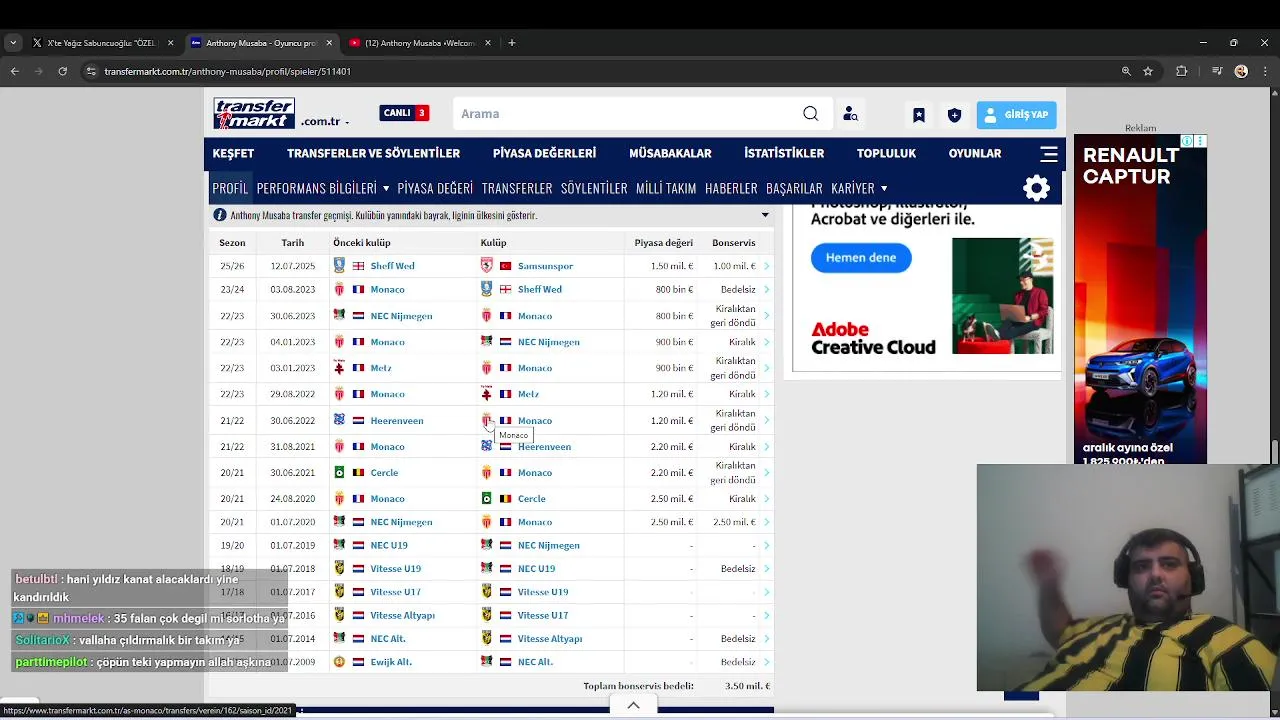
Task: Click Hemen dene in Adobe ad
Action: point(861,257)
